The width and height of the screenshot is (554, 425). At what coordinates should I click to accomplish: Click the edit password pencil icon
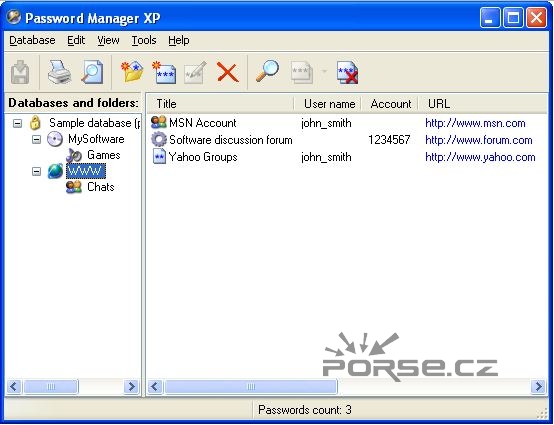click(195, 72)
